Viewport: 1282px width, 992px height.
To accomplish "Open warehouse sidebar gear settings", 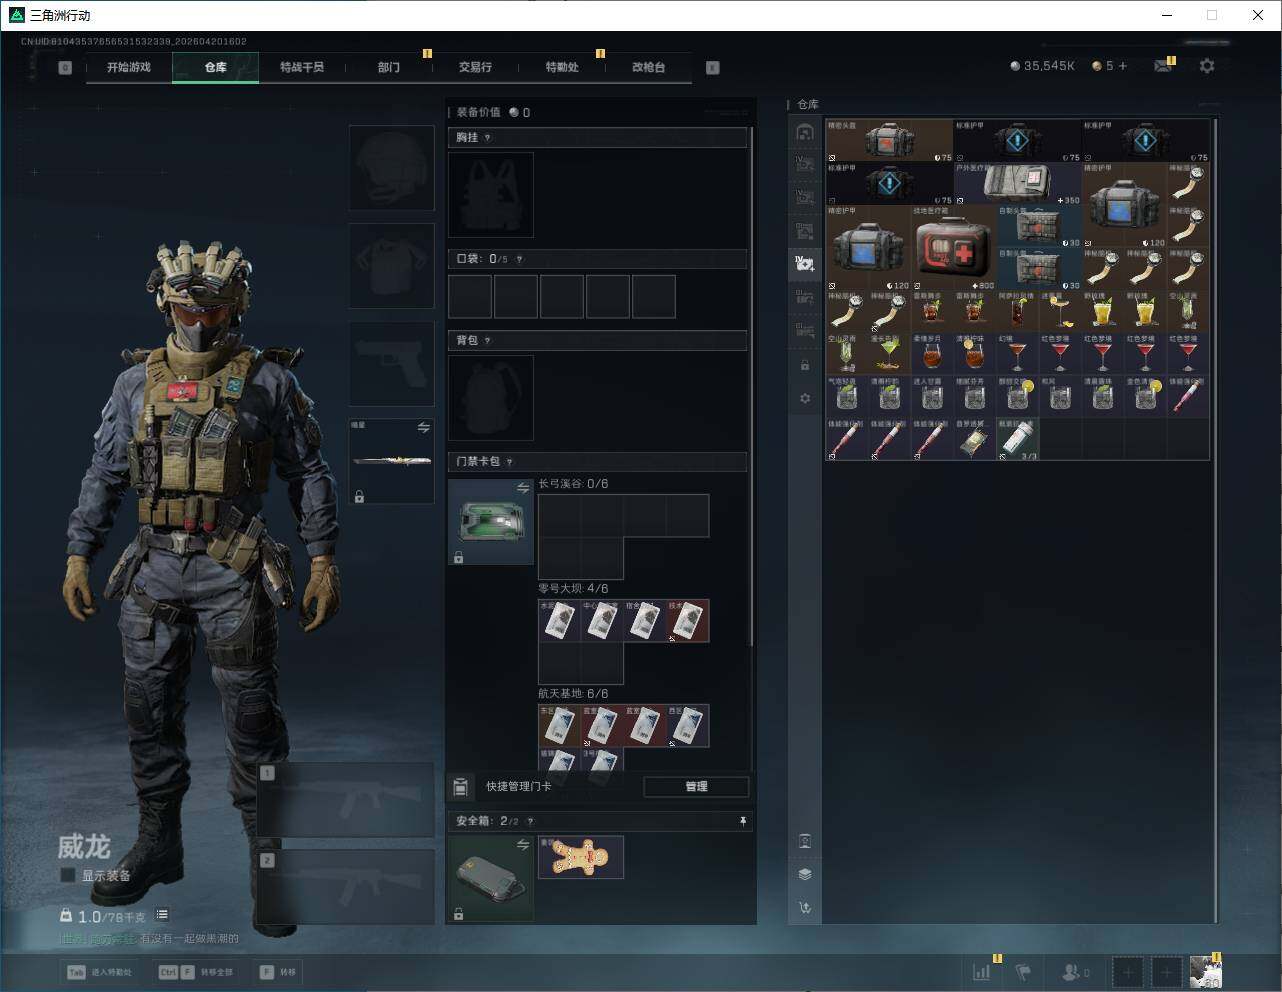I will 805,398.
